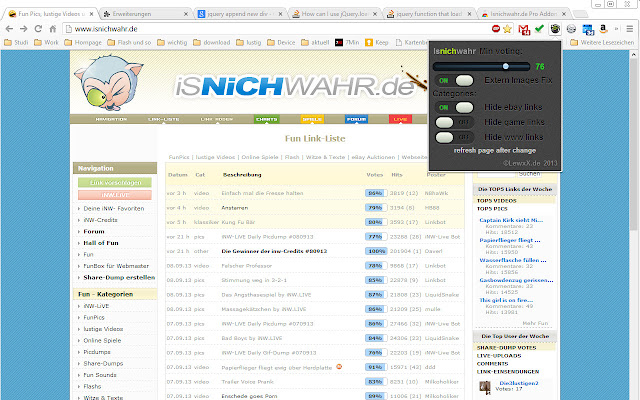Image resolution: width=640 pixels, height=400 pixels.
Task: Open the wichtig bookmarks folder
Action: 172,42
